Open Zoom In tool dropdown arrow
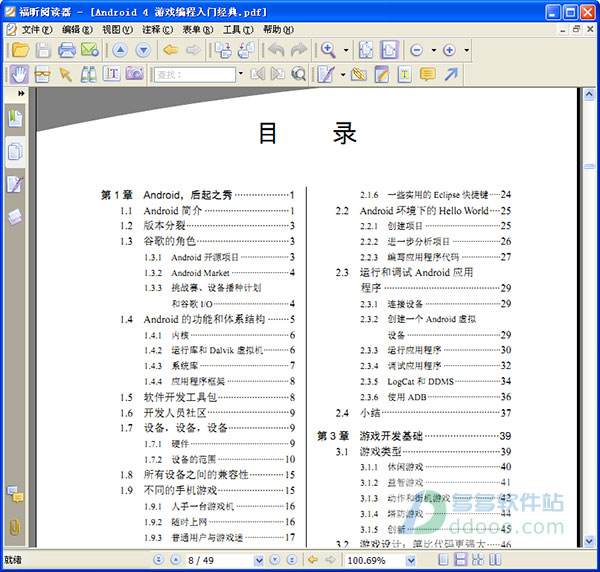 (346, 50)
